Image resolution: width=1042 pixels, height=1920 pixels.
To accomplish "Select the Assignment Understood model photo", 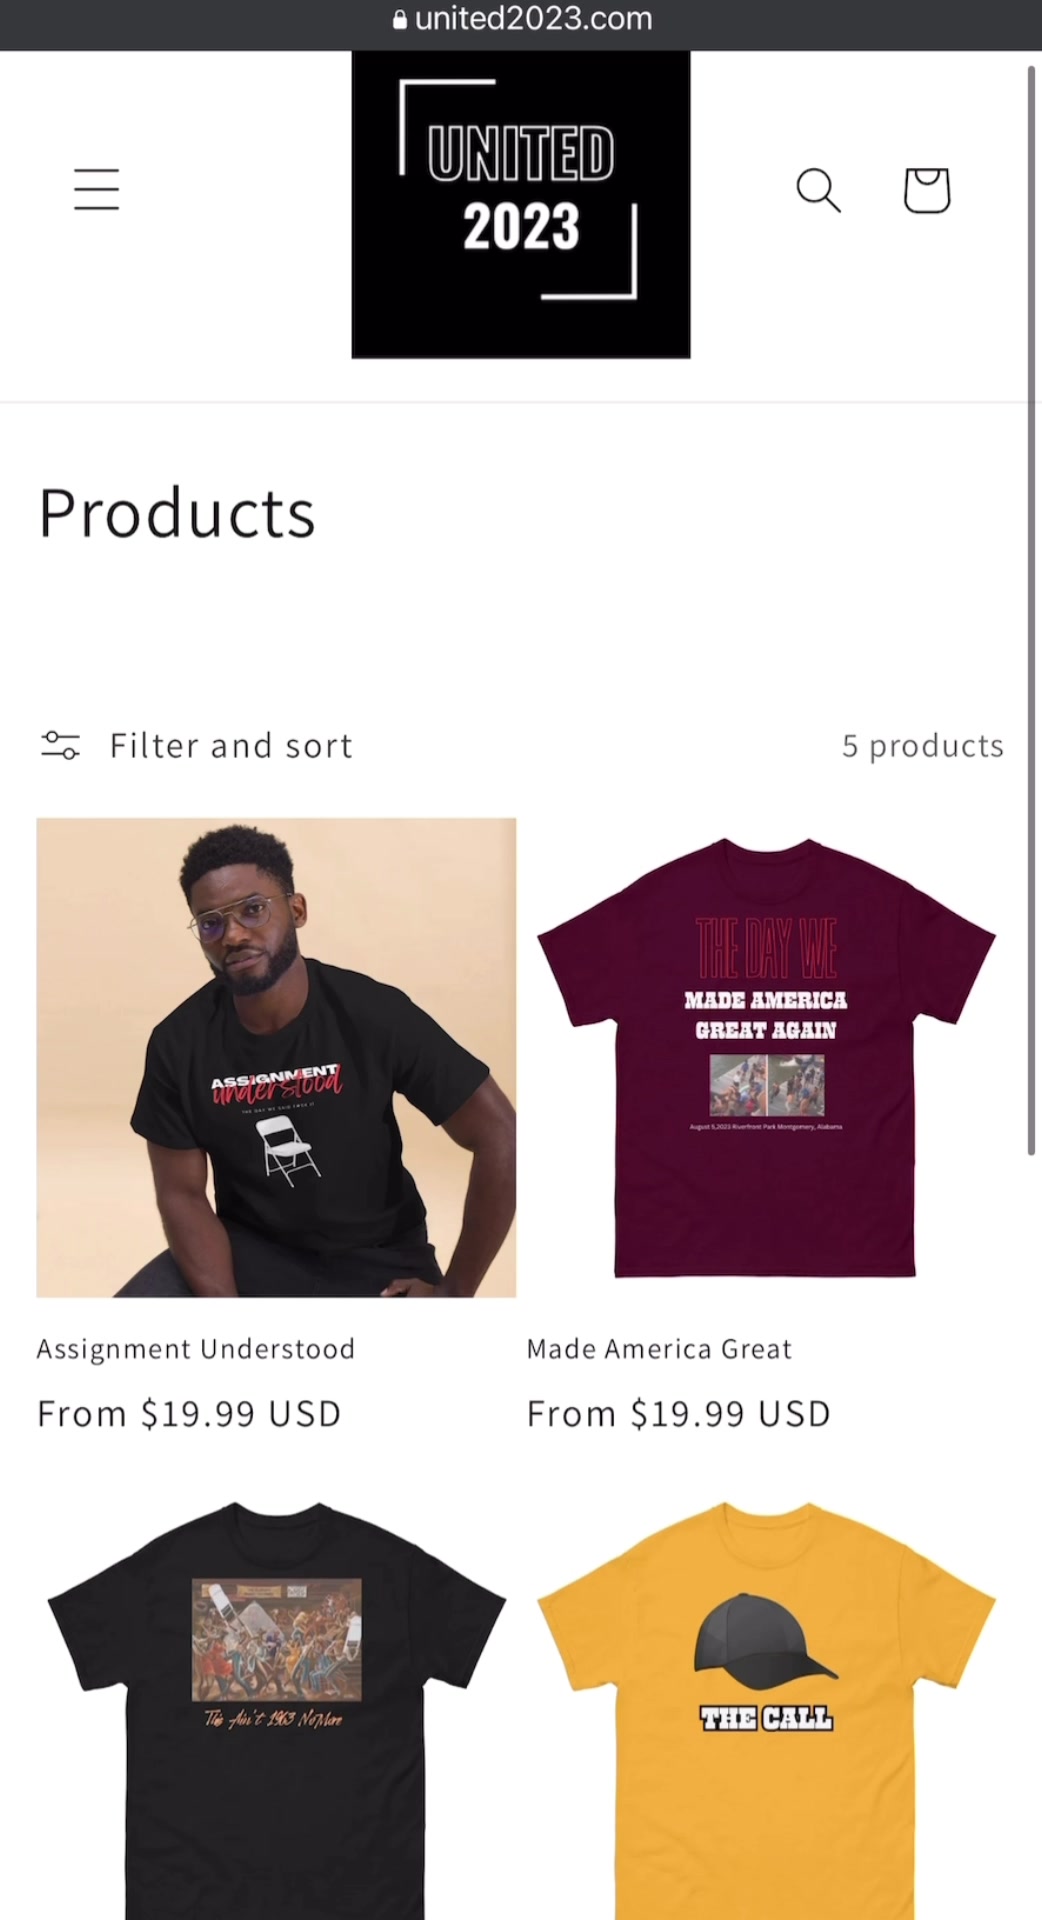I will tap(276, 1057).
